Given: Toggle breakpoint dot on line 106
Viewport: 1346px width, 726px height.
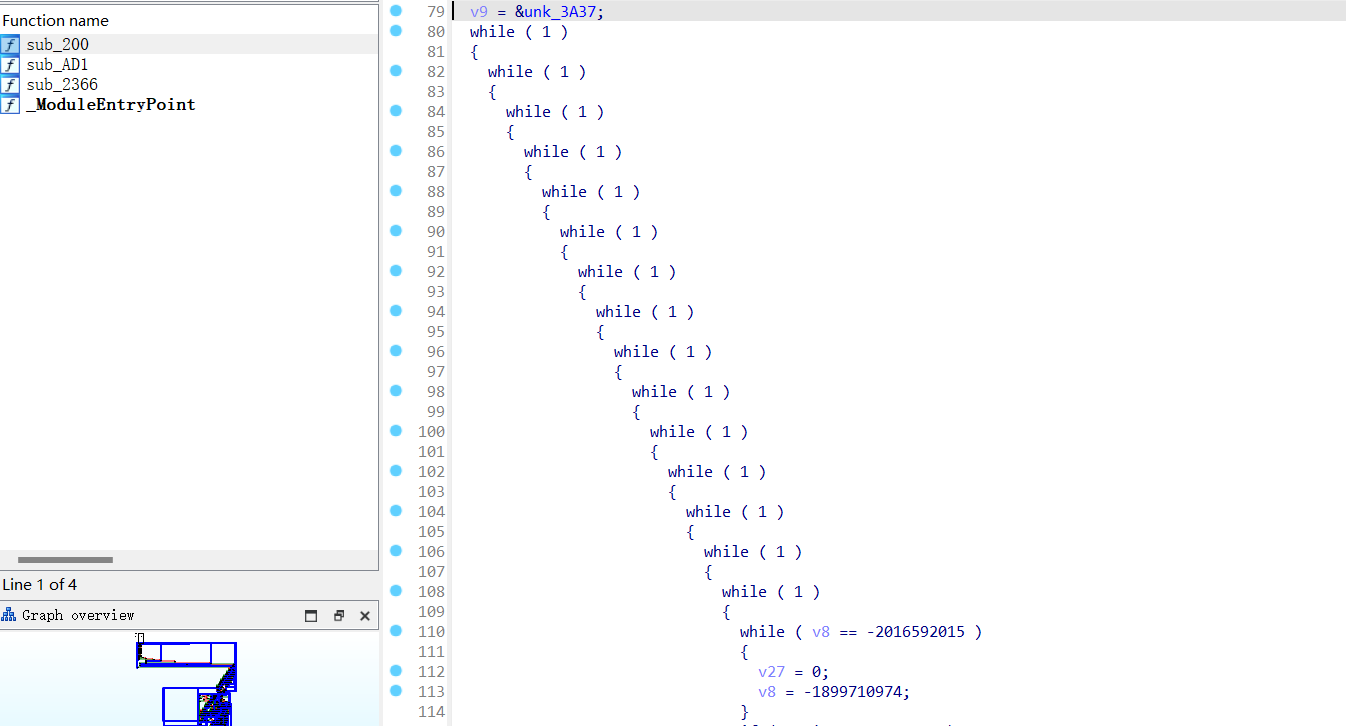Looking at the screenshot, I should tap(396, 551).
